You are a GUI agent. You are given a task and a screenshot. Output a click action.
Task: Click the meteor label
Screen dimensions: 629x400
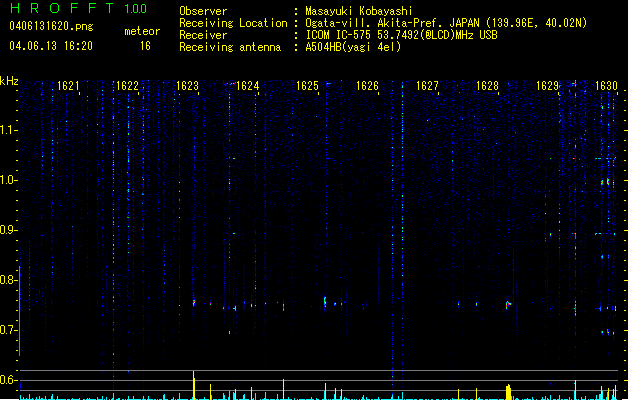(x=142, y=31)
